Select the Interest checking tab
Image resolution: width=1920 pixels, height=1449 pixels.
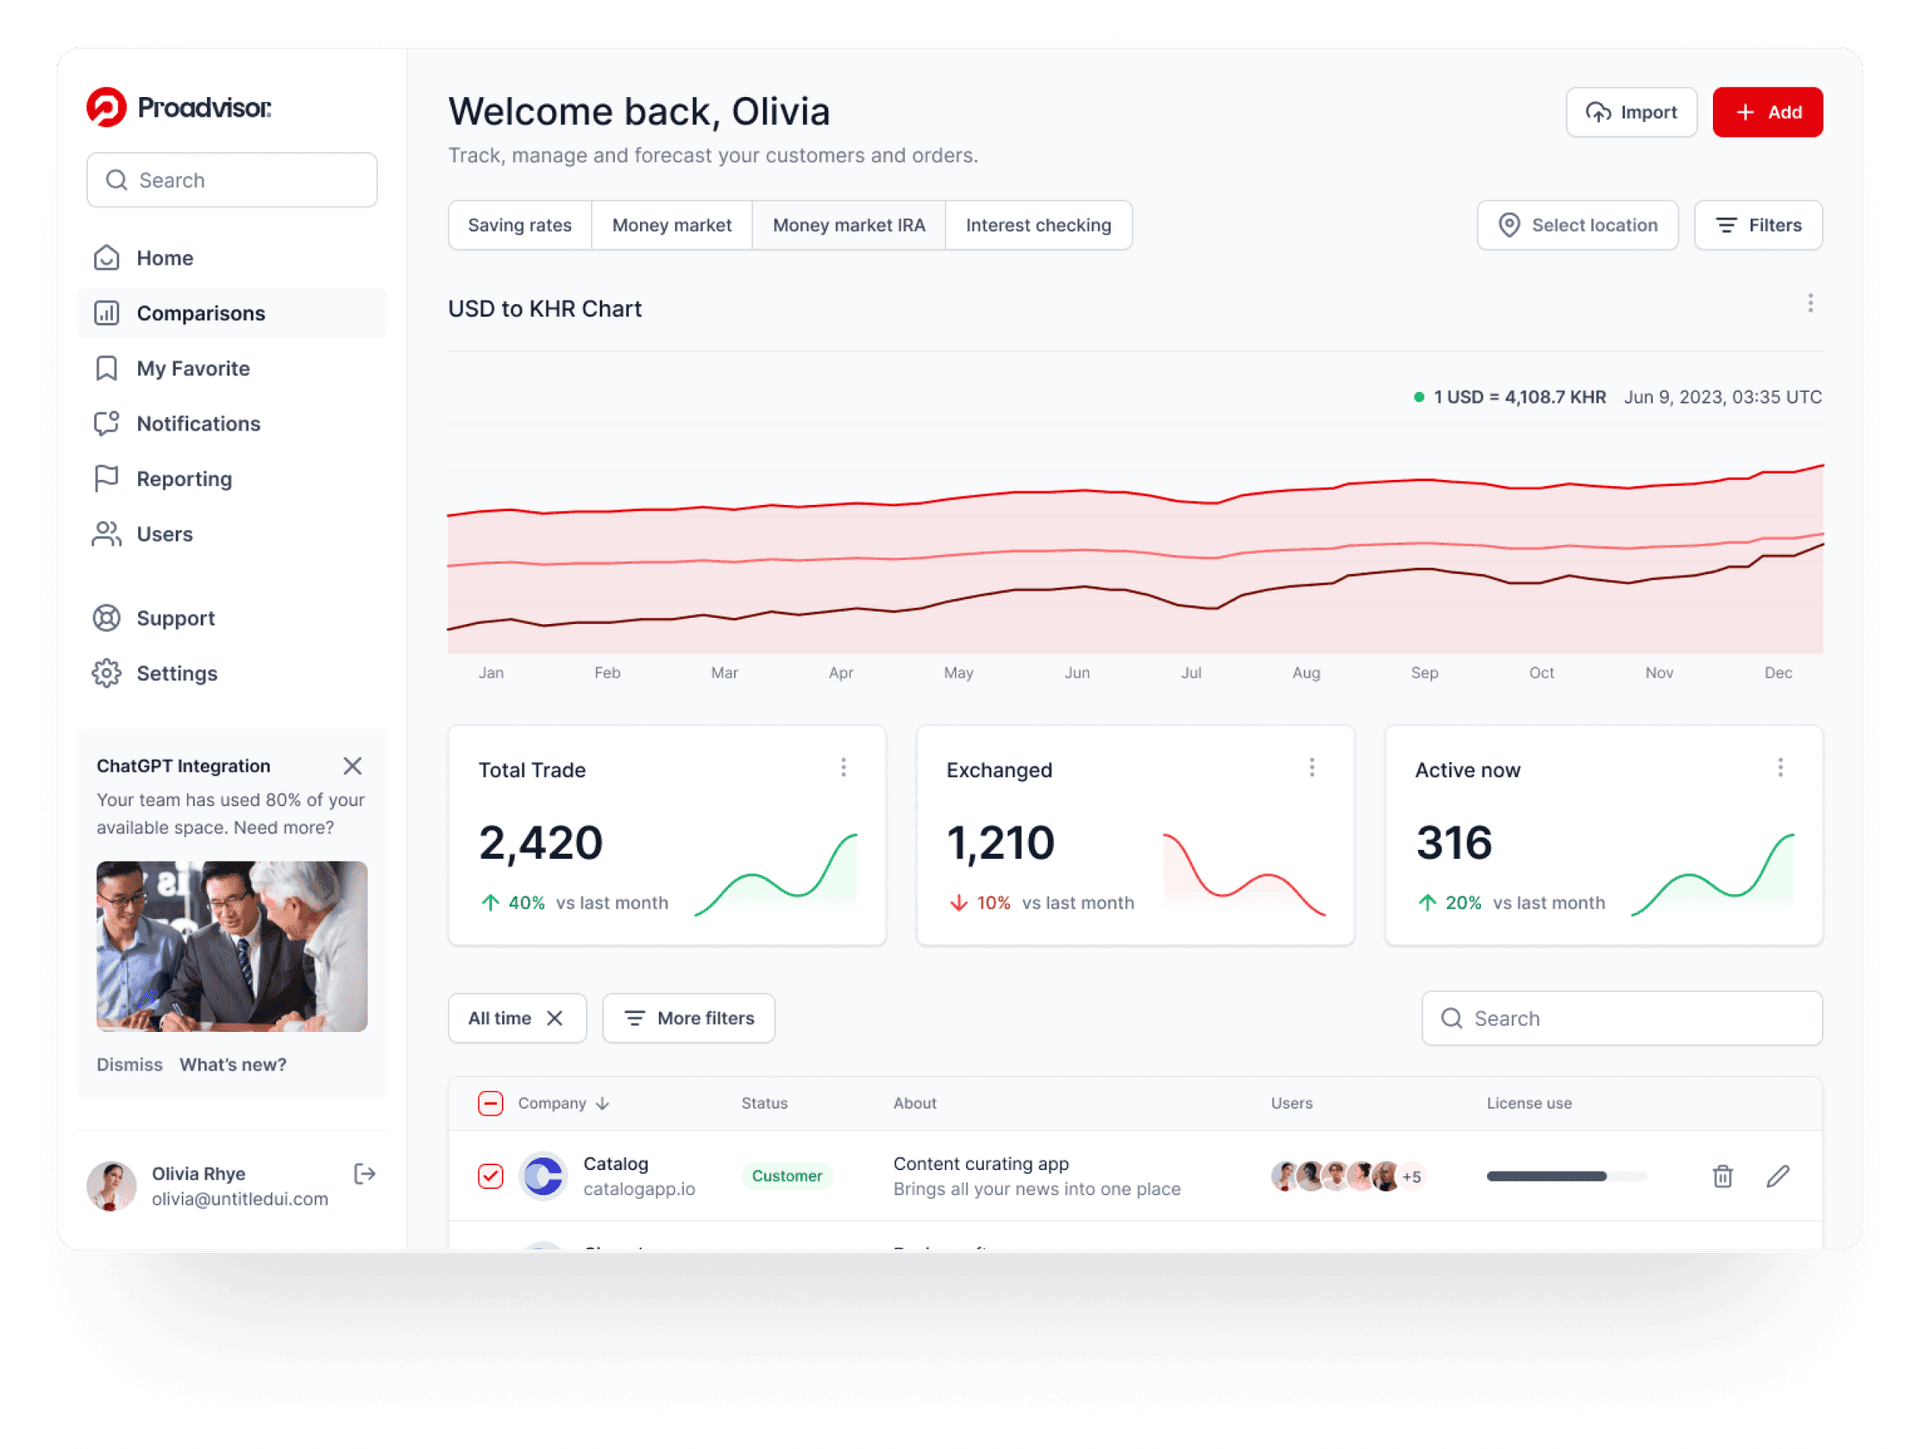[x=1038, y=225]
